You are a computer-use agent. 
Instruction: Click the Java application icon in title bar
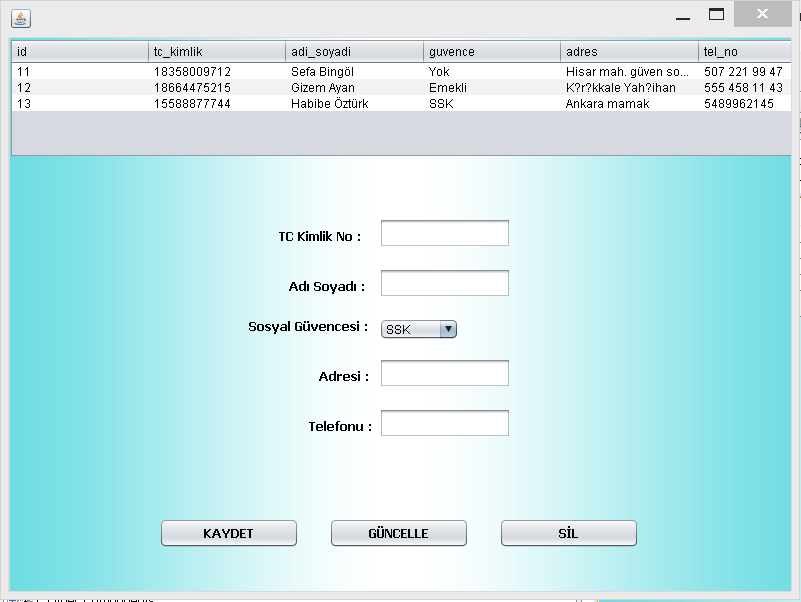(21, 18)
